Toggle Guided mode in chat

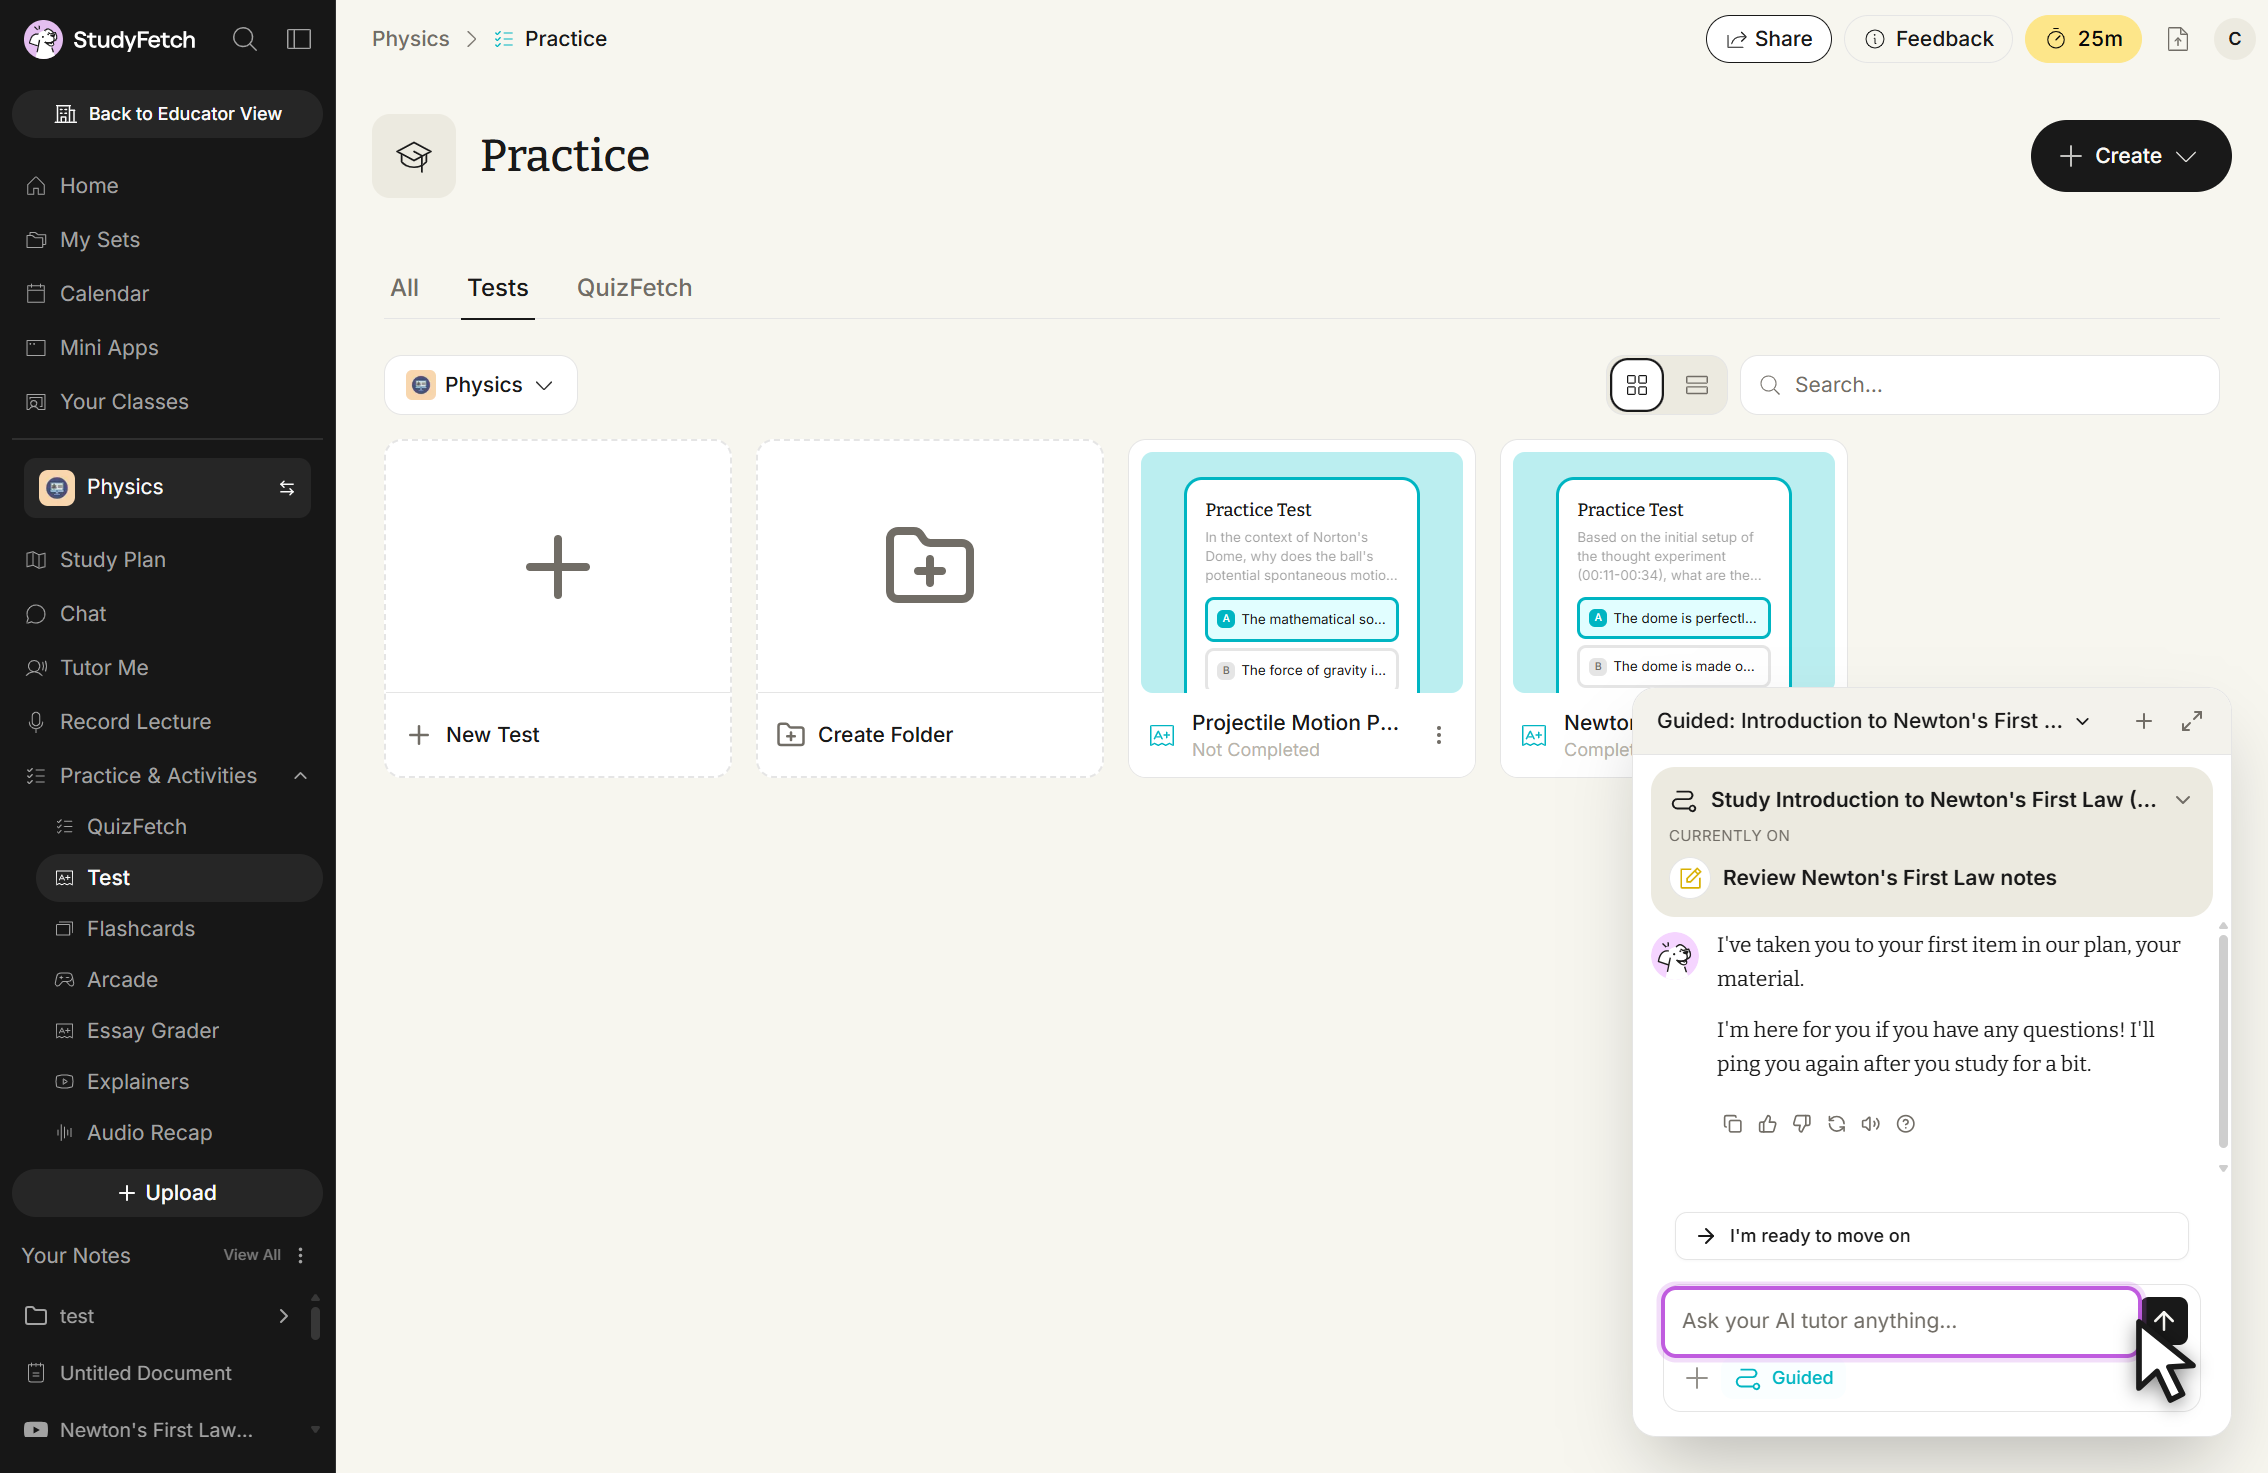point(1784,1379)
